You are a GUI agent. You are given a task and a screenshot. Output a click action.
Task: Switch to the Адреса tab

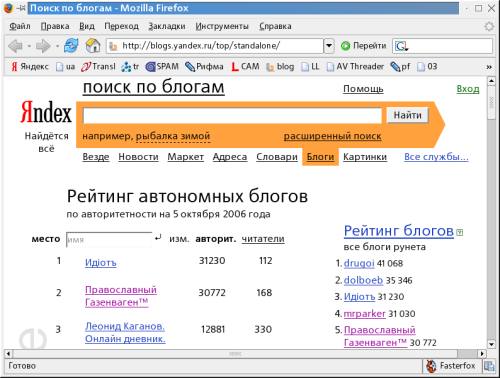tap(230, 157)
